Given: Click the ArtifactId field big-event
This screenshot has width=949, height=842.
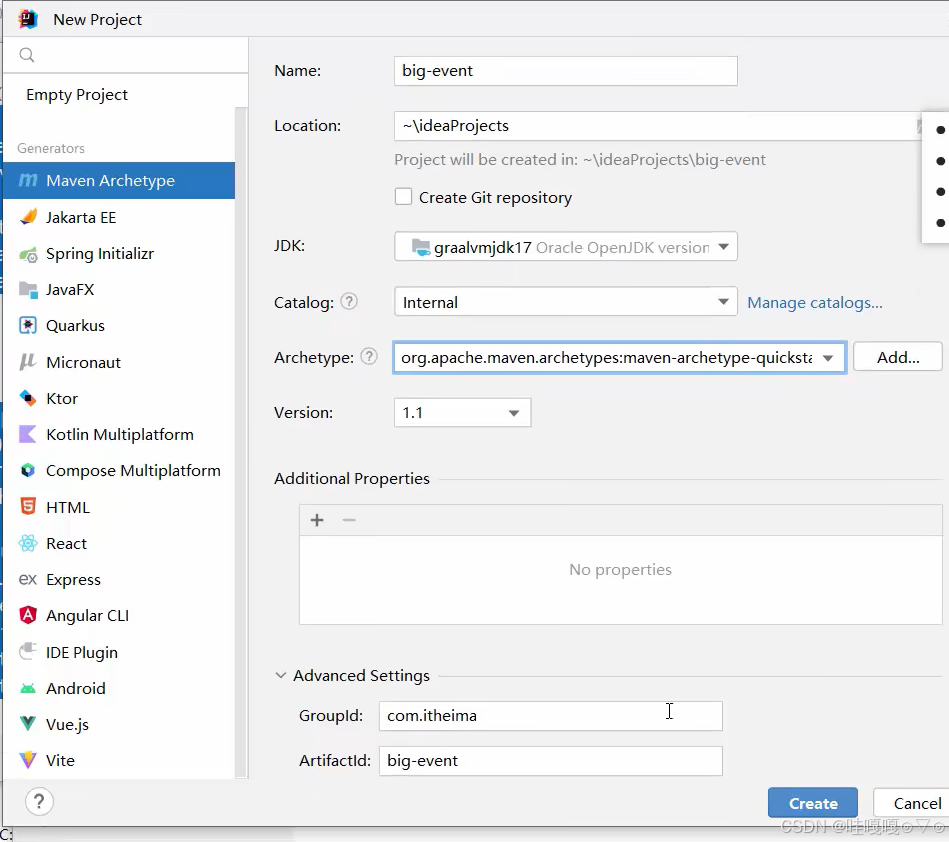Looking at the screenshot, I should (551, 761).
